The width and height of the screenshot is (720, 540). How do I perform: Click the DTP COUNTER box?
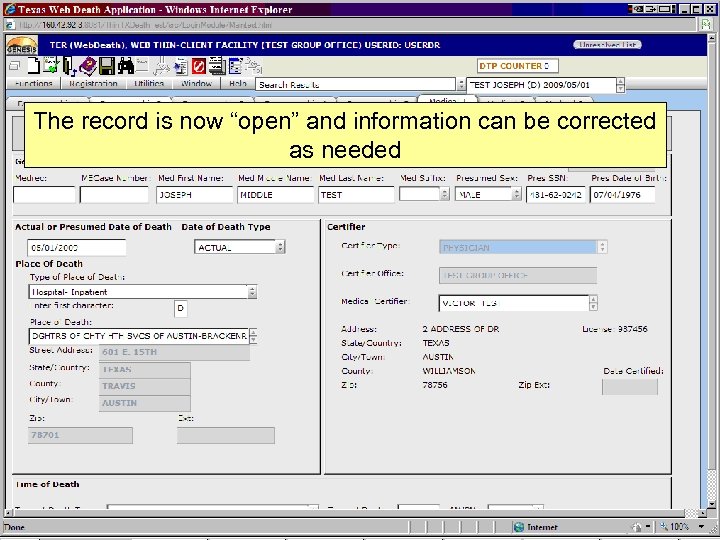(x=518, y=66)
